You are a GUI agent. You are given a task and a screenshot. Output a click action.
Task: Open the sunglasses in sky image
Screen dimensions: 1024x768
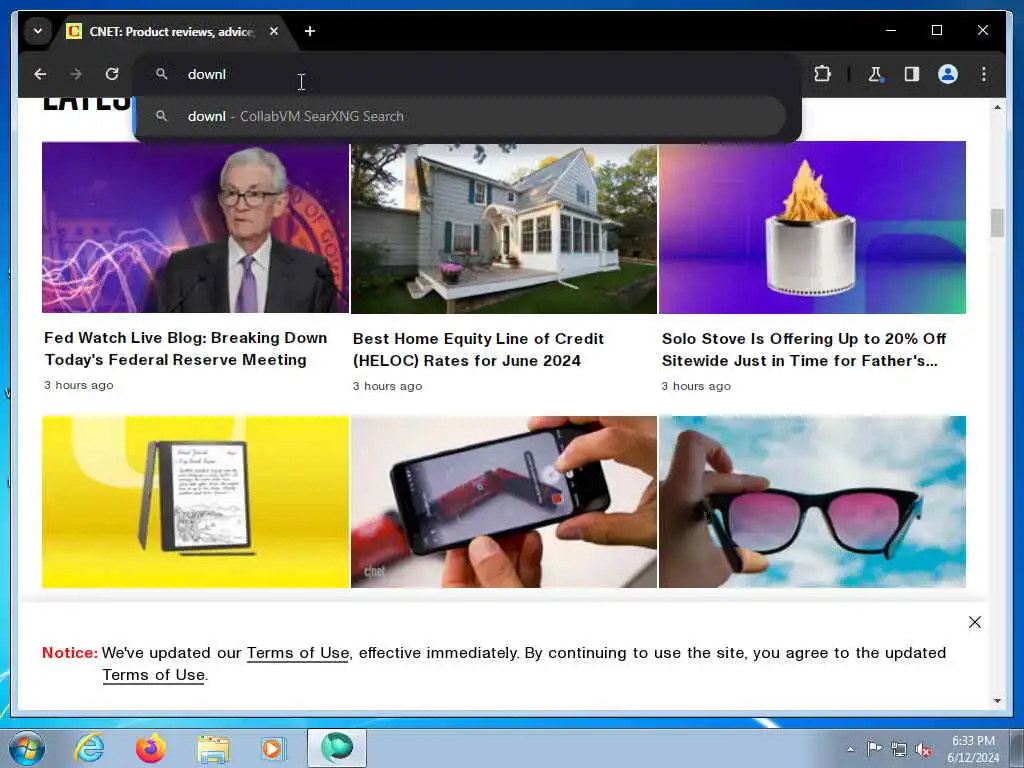(812, 502)
